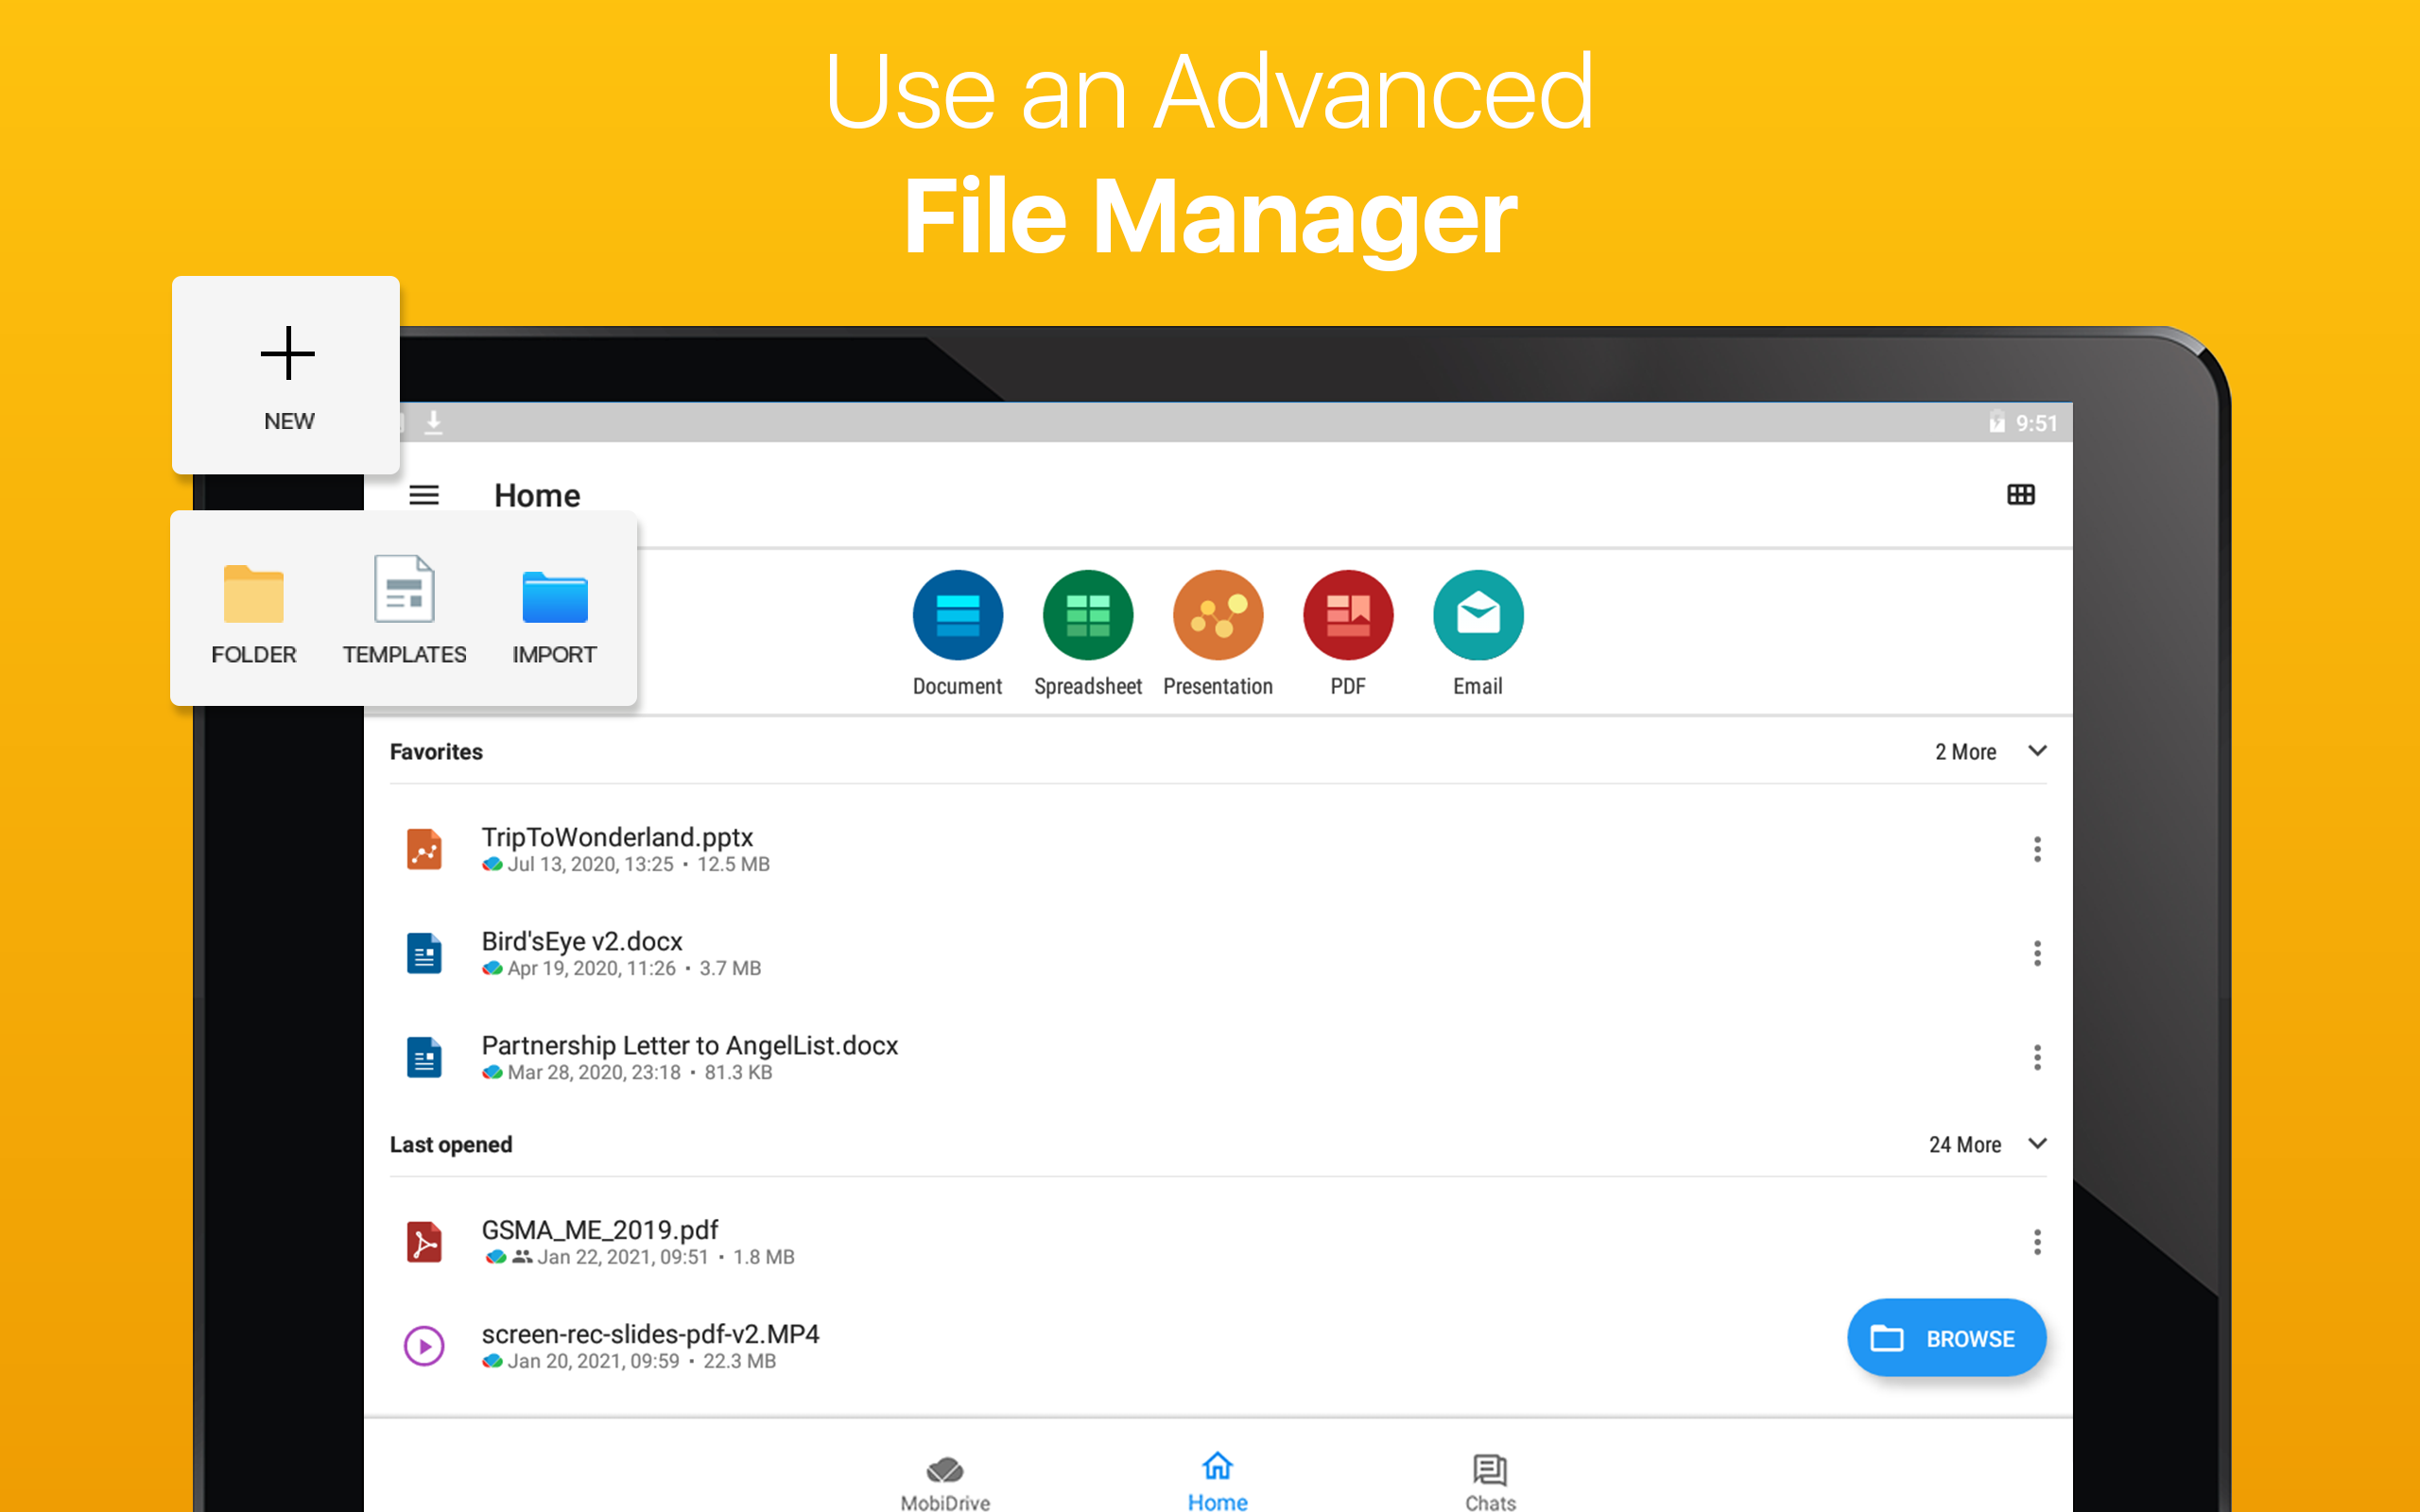Open the PDF creation icon
Image resolution: width=2420 pixels, height=1512 pixels.
(x=1347, y=615)
